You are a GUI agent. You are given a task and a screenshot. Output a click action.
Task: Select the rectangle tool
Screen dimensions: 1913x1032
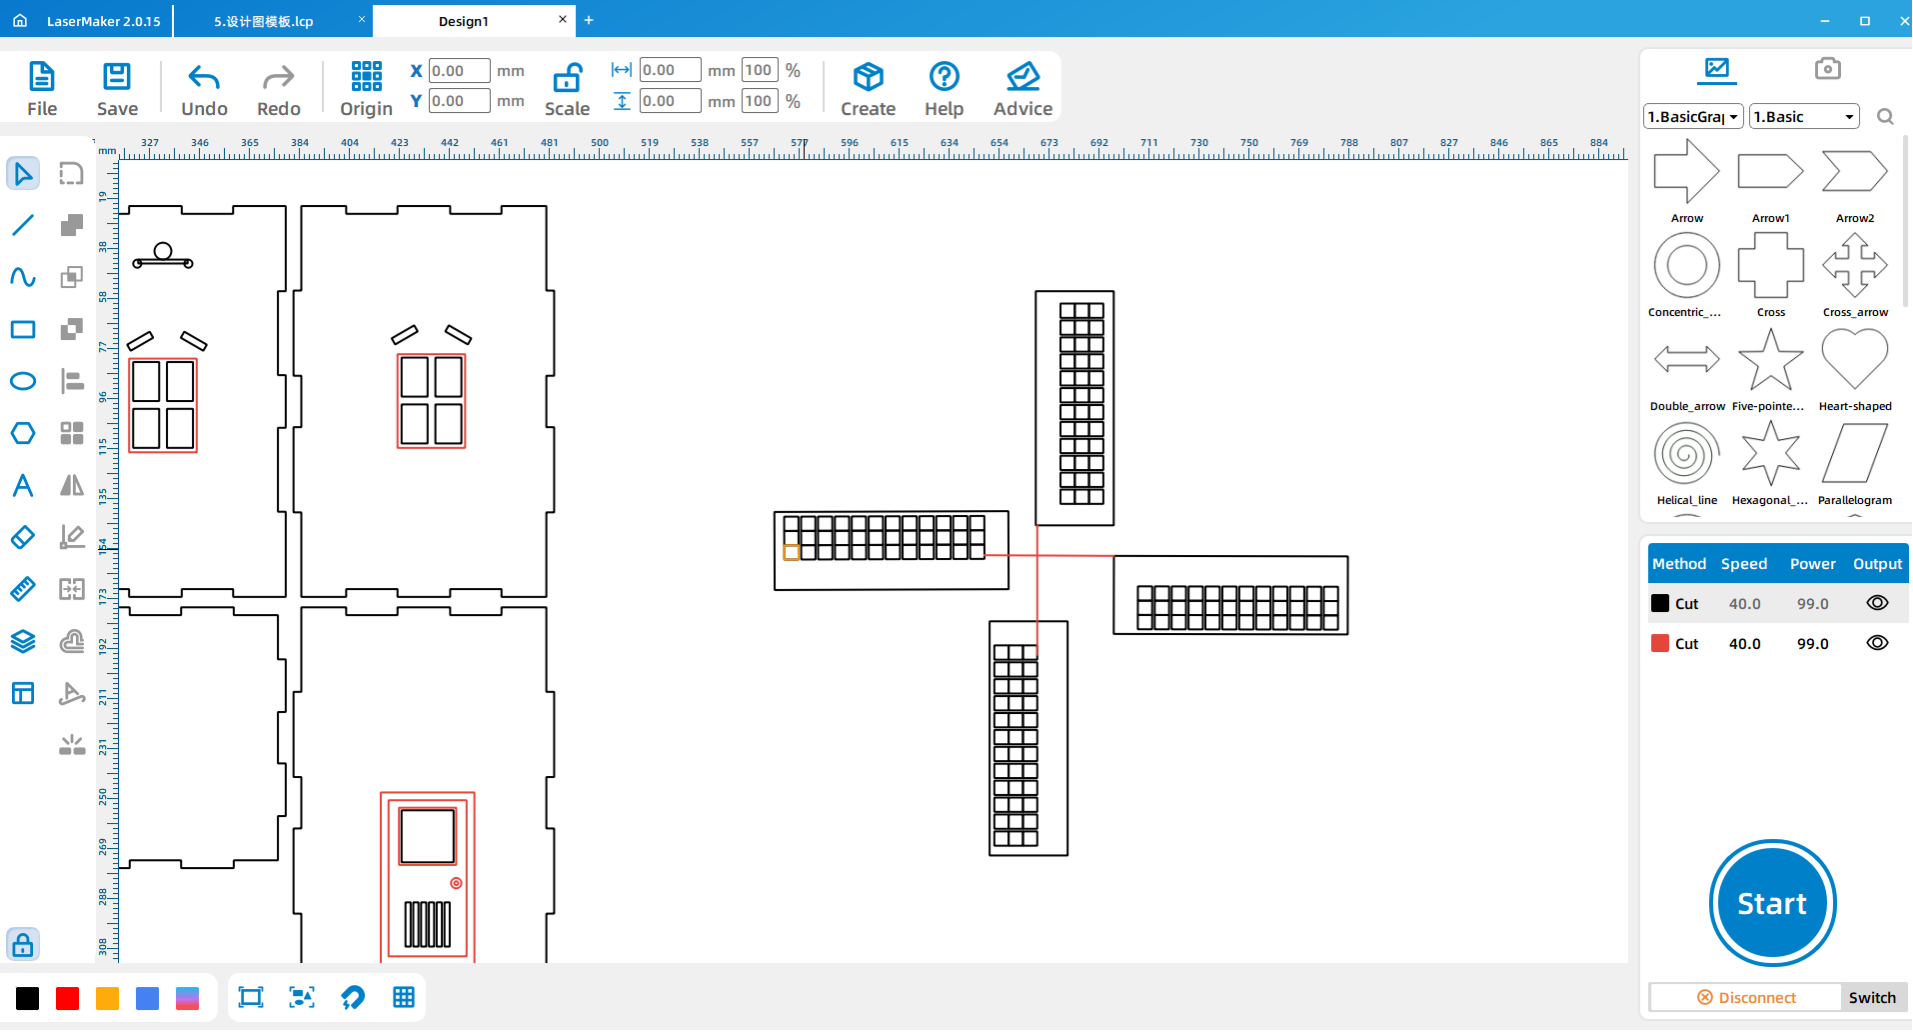pyautogui.click(x=23, y=330)
